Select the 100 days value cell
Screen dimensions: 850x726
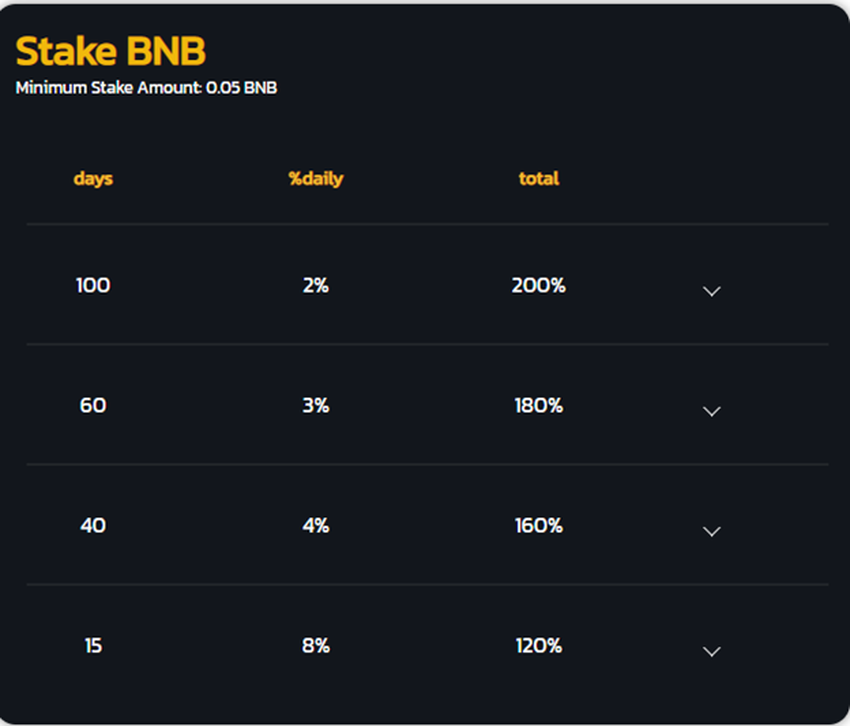click(93, 286)
